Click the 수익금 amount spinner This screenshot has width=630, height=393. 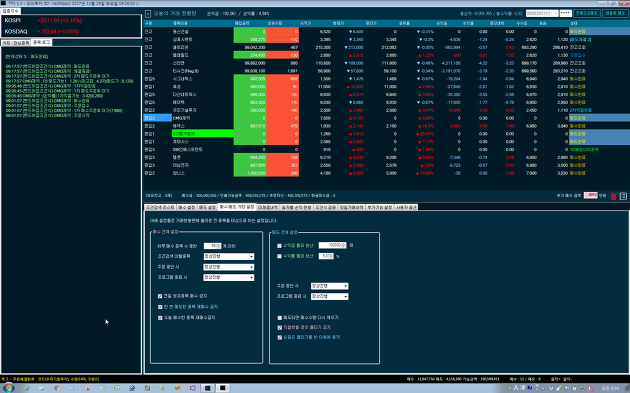(x=332, y=245)
